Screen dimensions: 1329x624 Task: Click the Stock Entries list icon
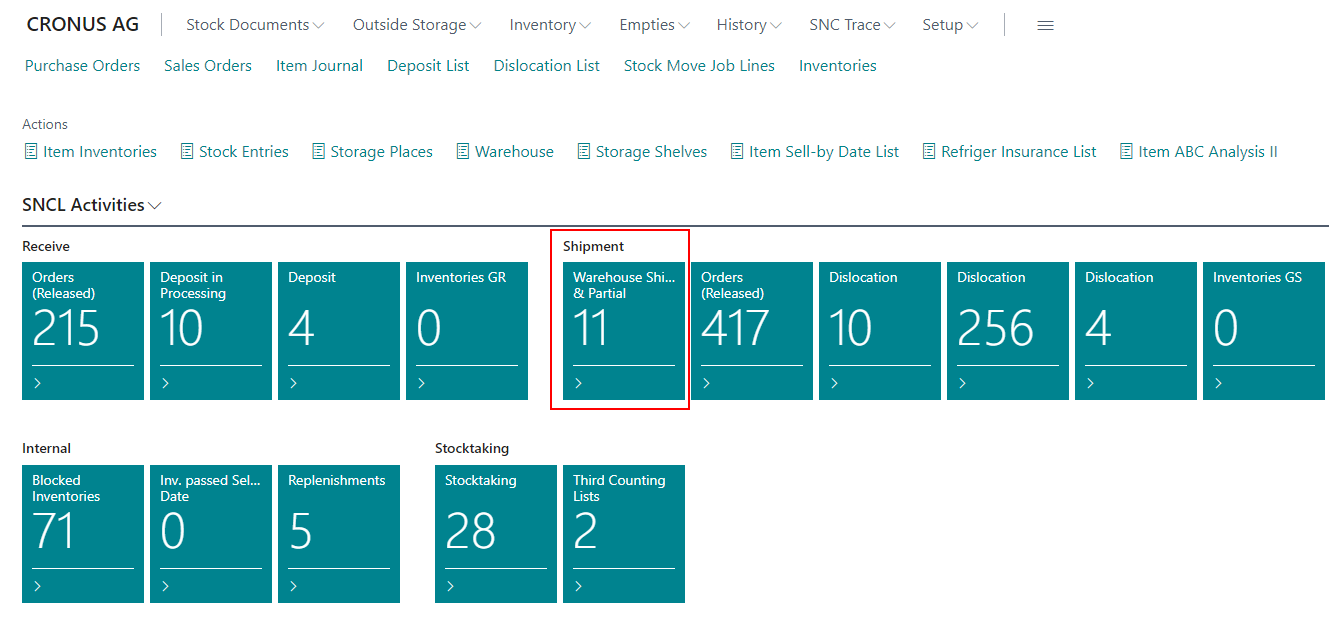tap(186, 152)
